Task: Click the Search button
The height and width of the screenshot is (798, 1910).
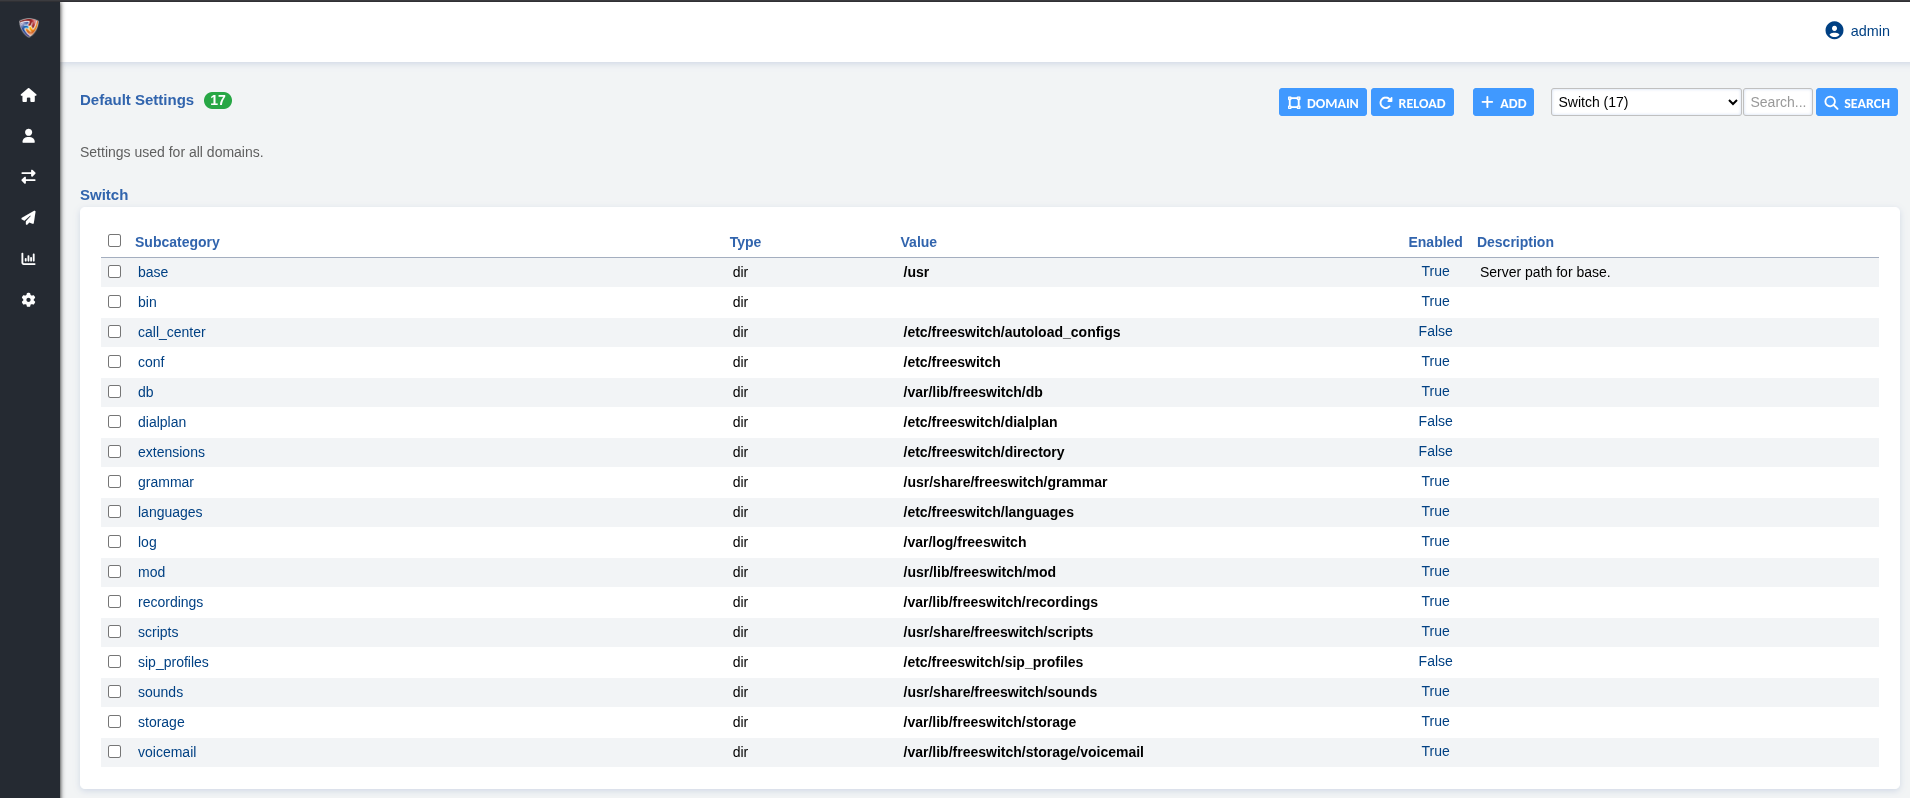Action: [x=1856, y=103]
